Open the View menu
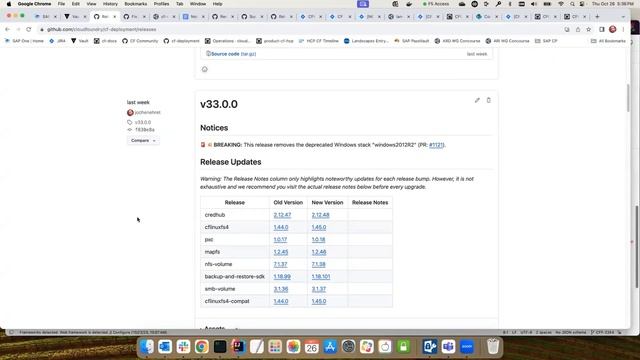This screenshot has width=640, height=360. [x=91, y=4]
